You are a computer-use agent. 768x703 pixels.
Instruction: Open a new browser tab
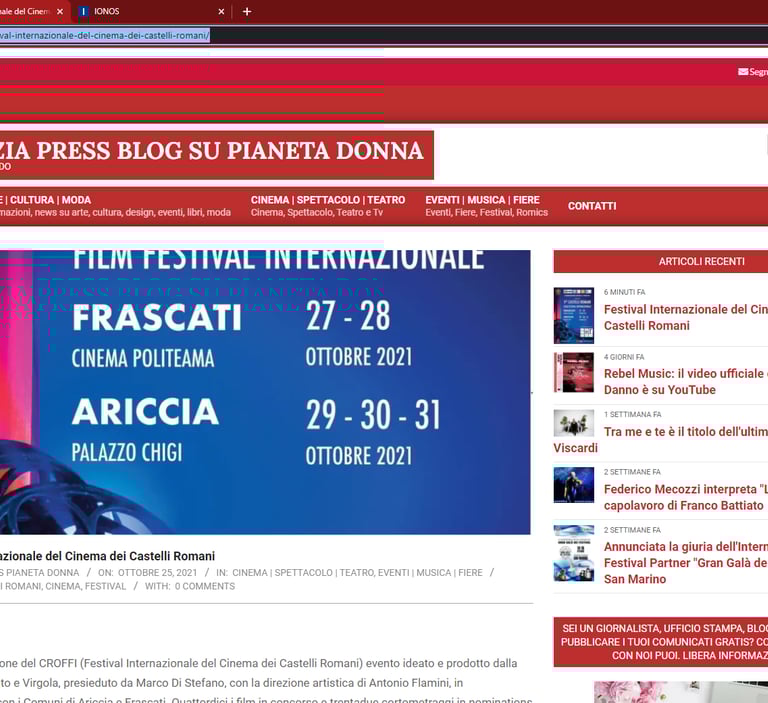coord(247,11)
